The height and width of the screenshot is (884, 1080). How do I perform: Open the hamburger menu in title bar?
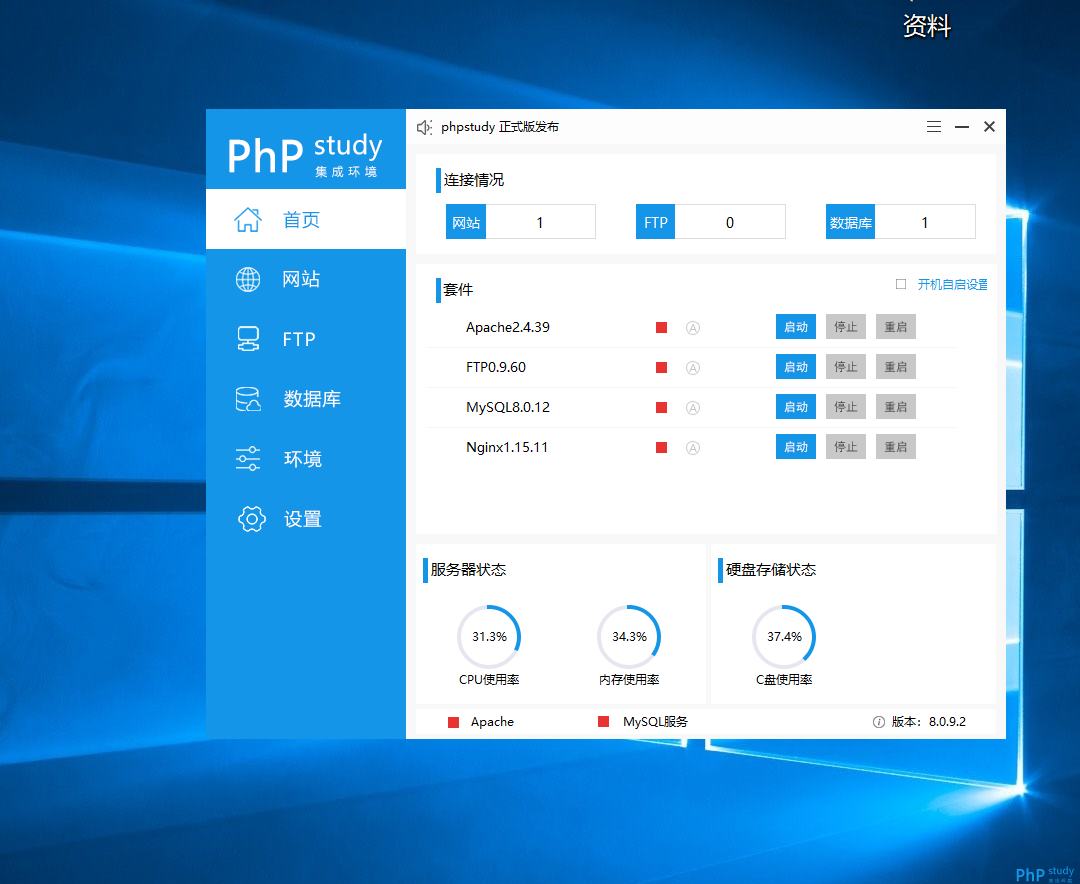coord(934,127)
